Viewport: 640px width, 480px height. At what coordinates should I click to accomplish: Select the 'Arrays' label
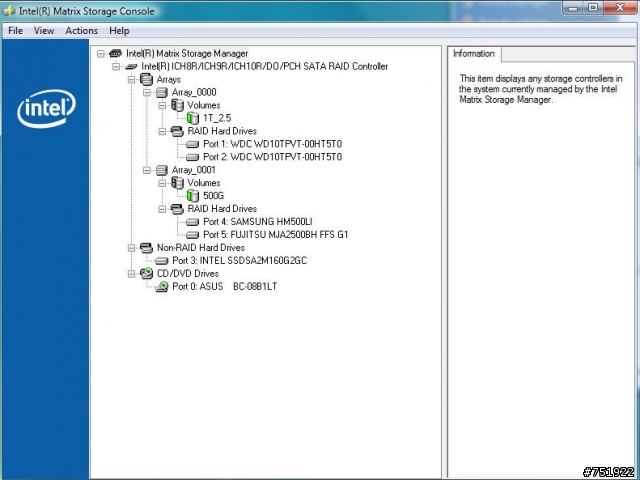(x=169, y=79)
